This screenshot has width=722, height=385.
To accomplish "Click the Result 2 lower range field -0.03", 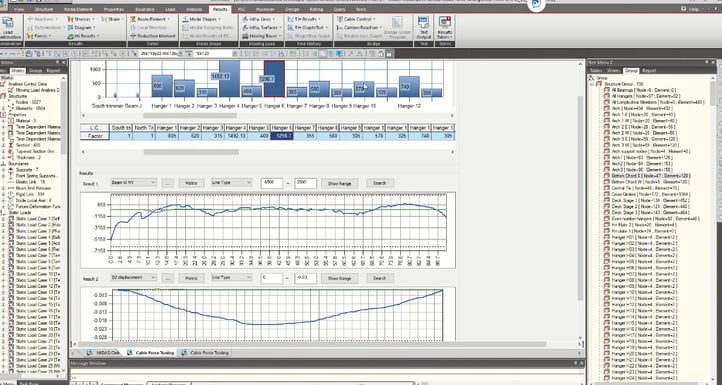I will 305,278.
